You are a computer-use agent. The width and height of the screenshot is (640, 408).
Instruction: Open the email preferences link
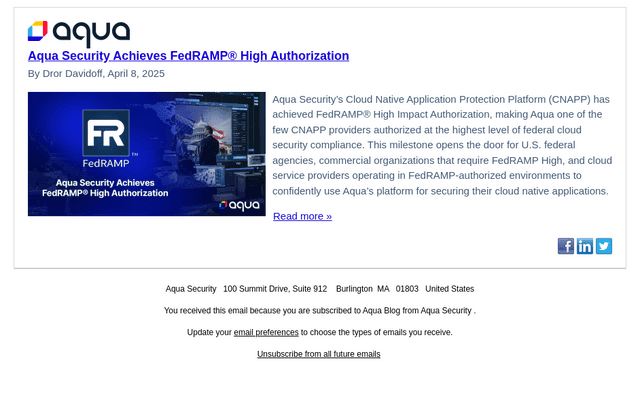(266, 332)
